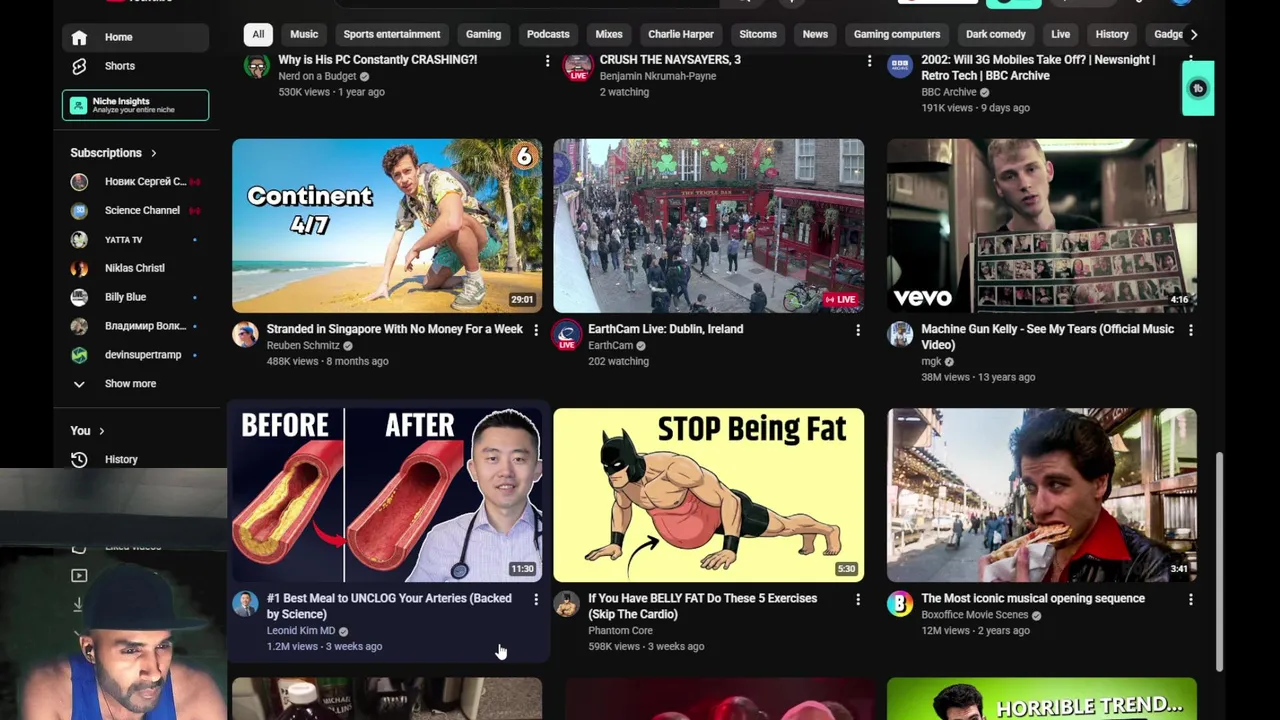
Task: Open more options for Unclog Arteries video
Action: (536, 599)
